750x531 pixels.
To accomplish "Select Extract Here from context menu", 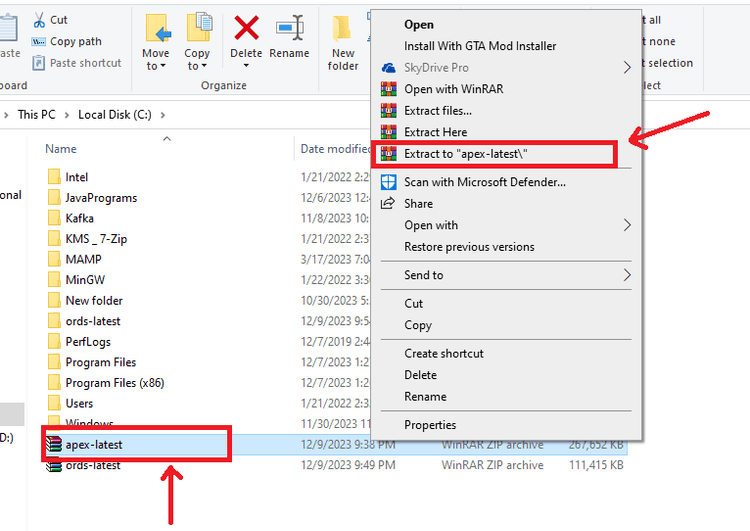I will point(435,132).
